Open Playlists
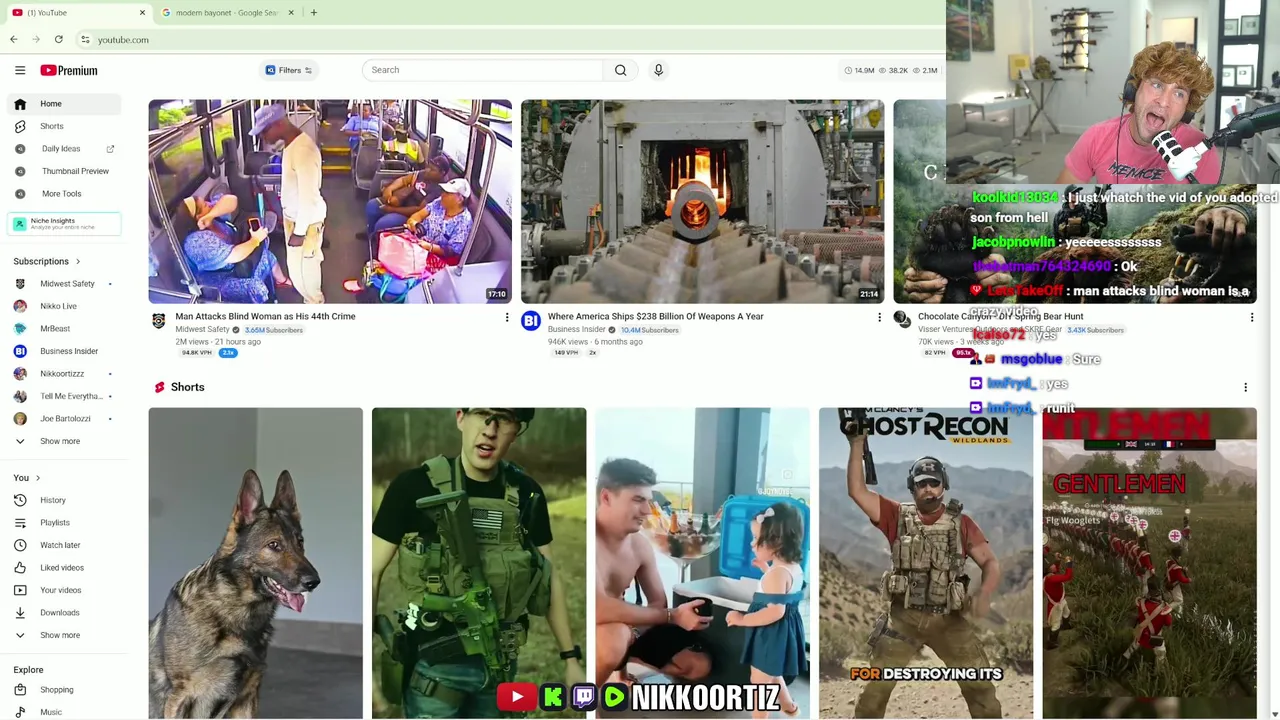The height and width of the screenshot is (720, 1280). 64,523
